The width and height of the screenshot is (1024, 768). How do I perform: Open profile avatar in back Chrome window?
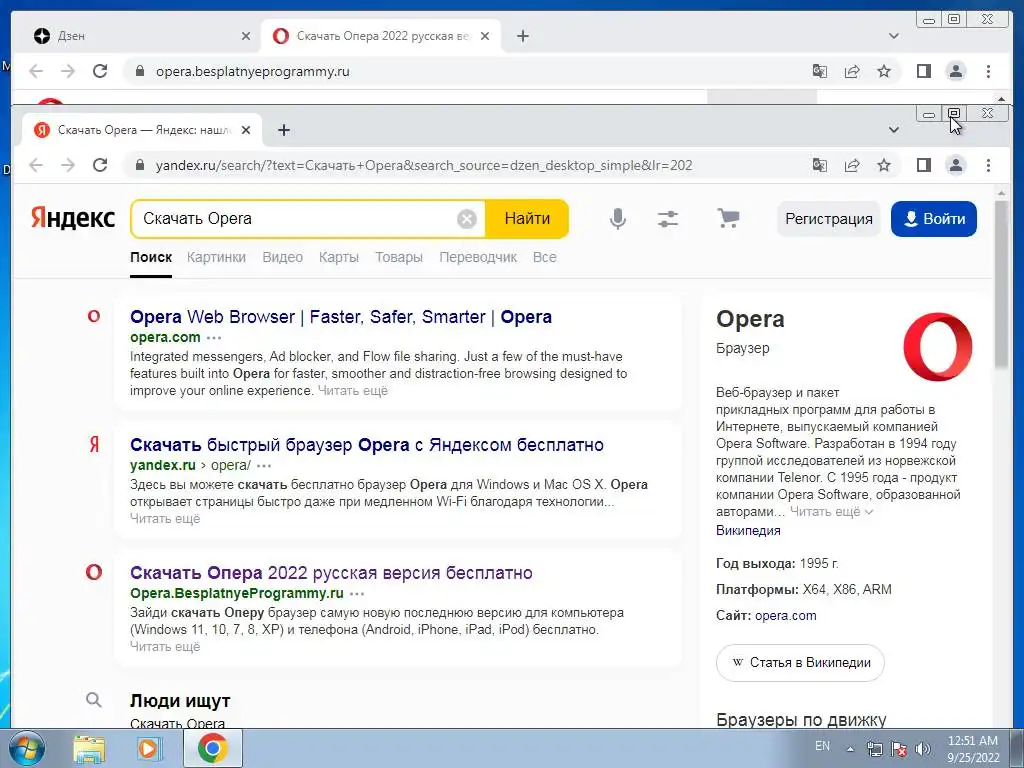coord(955,71)
